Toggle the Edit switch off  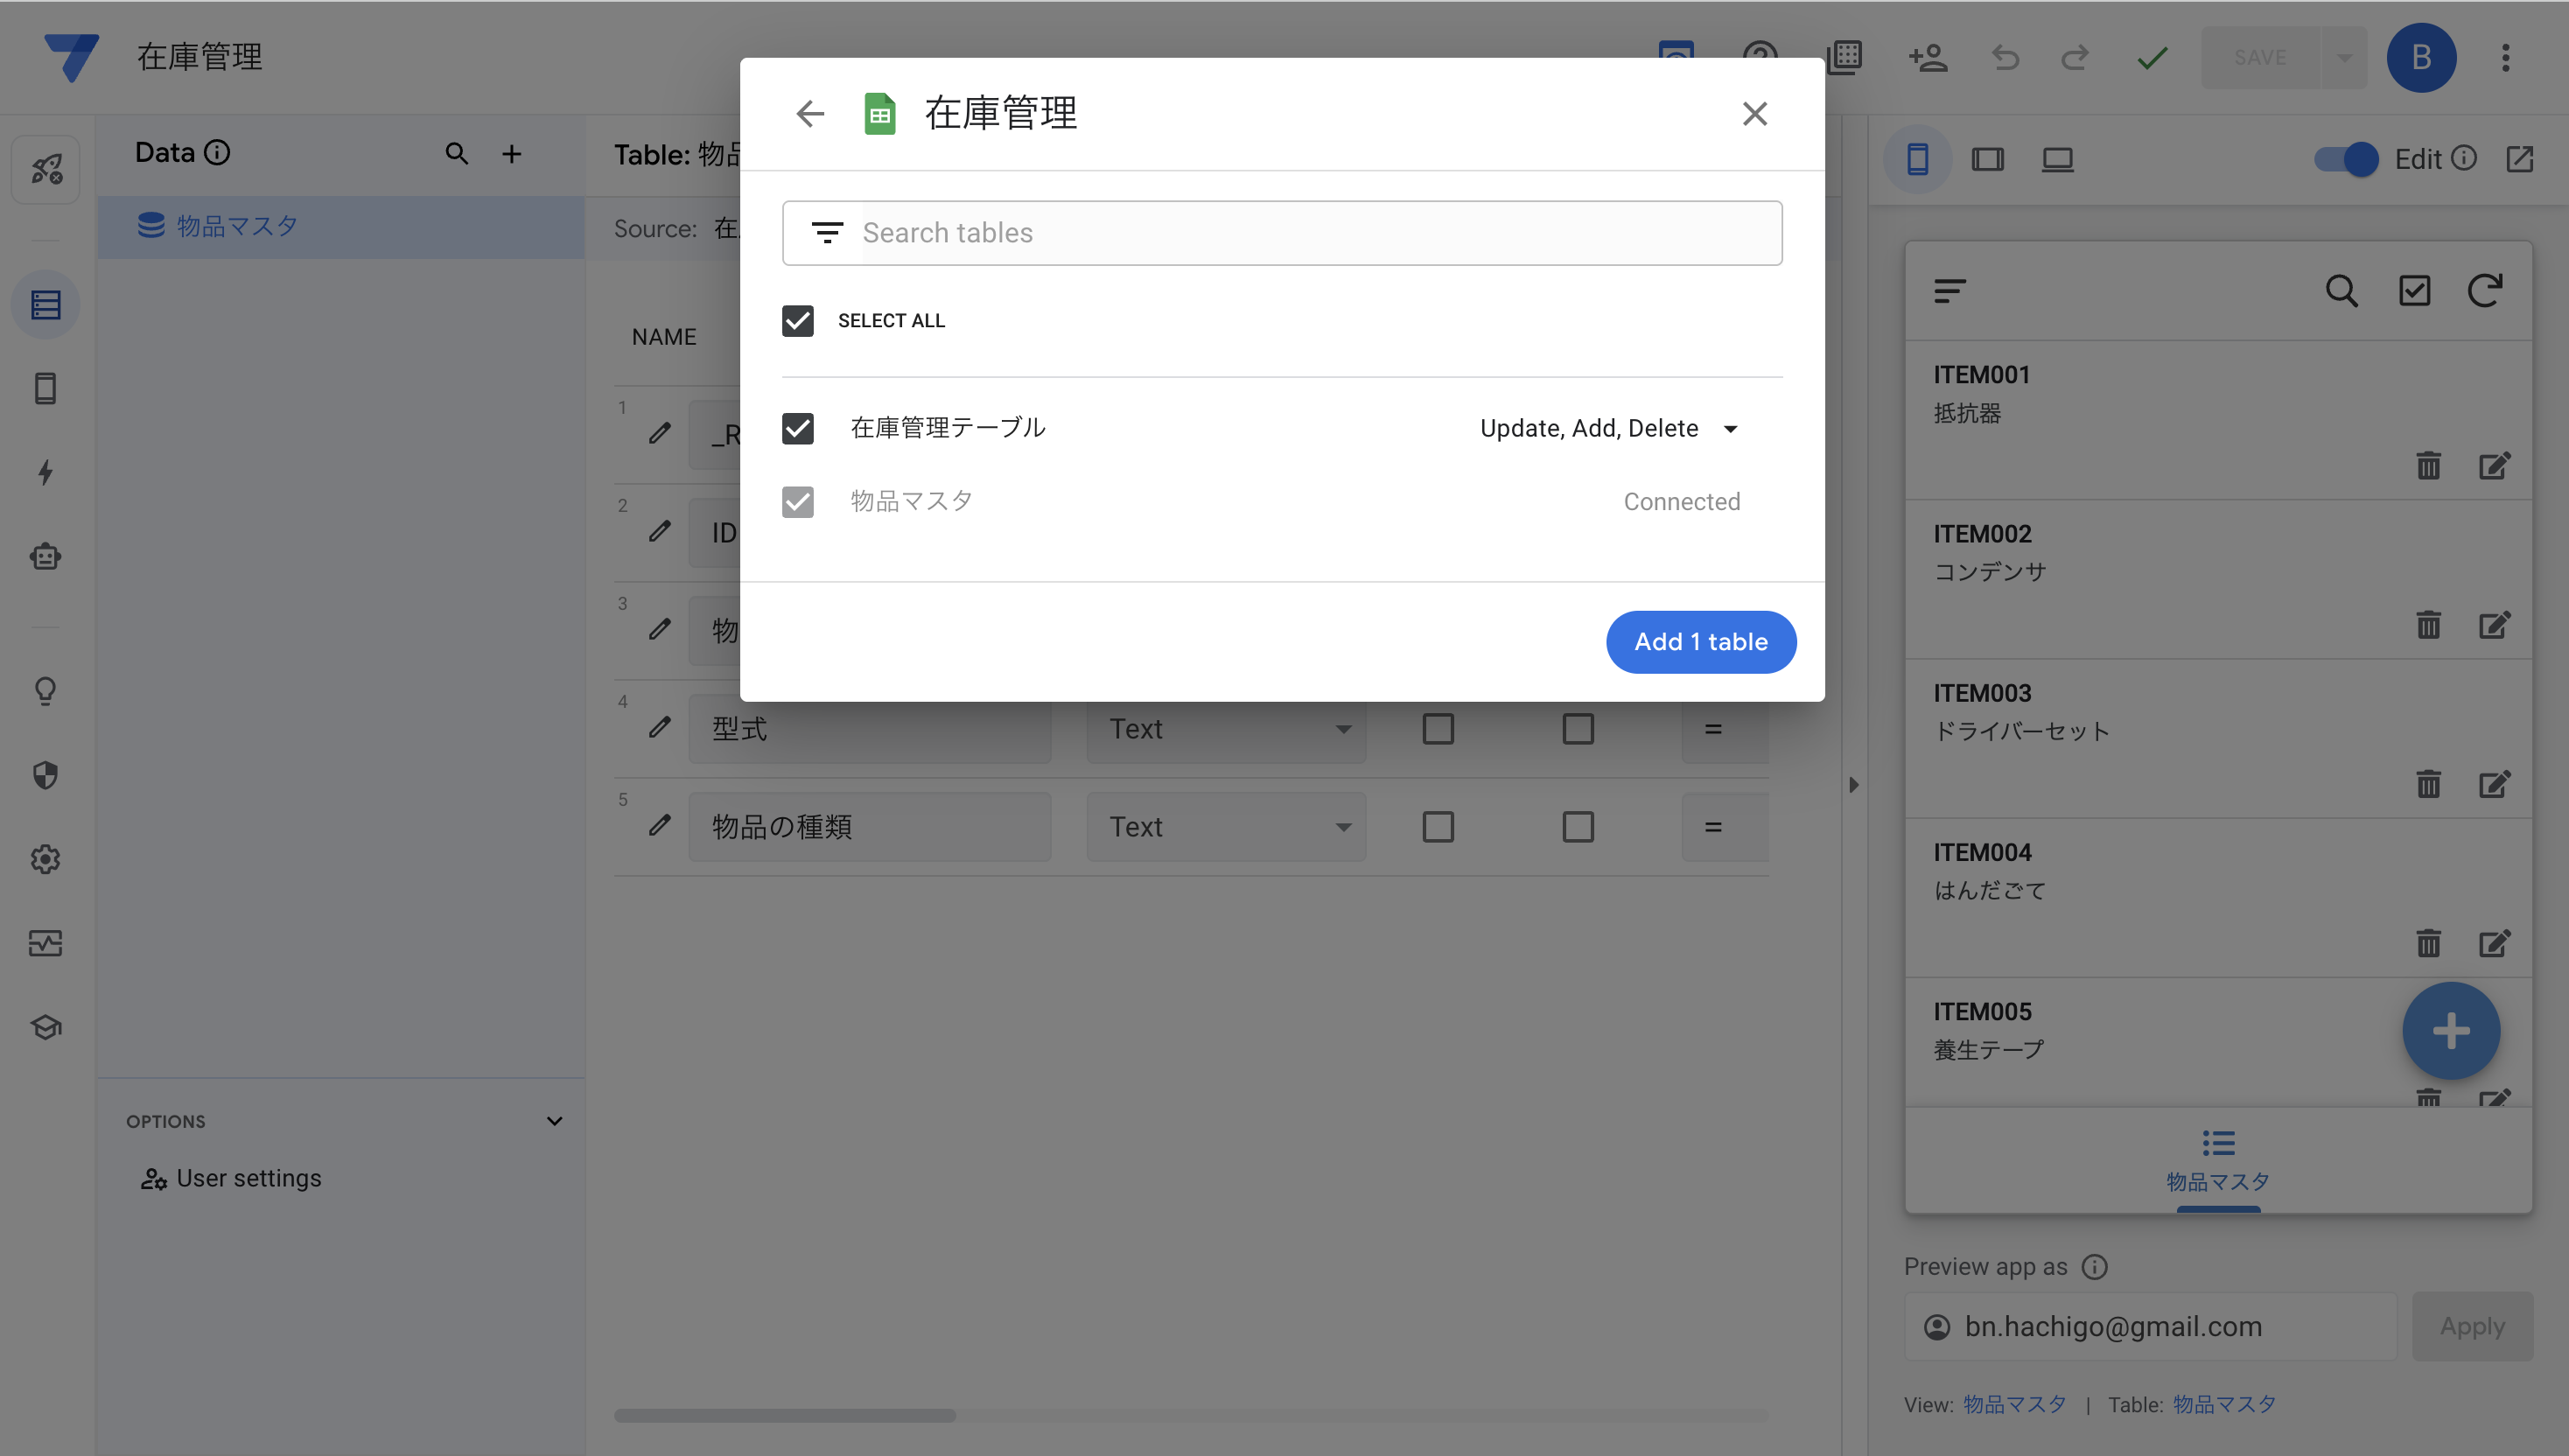2346,159
